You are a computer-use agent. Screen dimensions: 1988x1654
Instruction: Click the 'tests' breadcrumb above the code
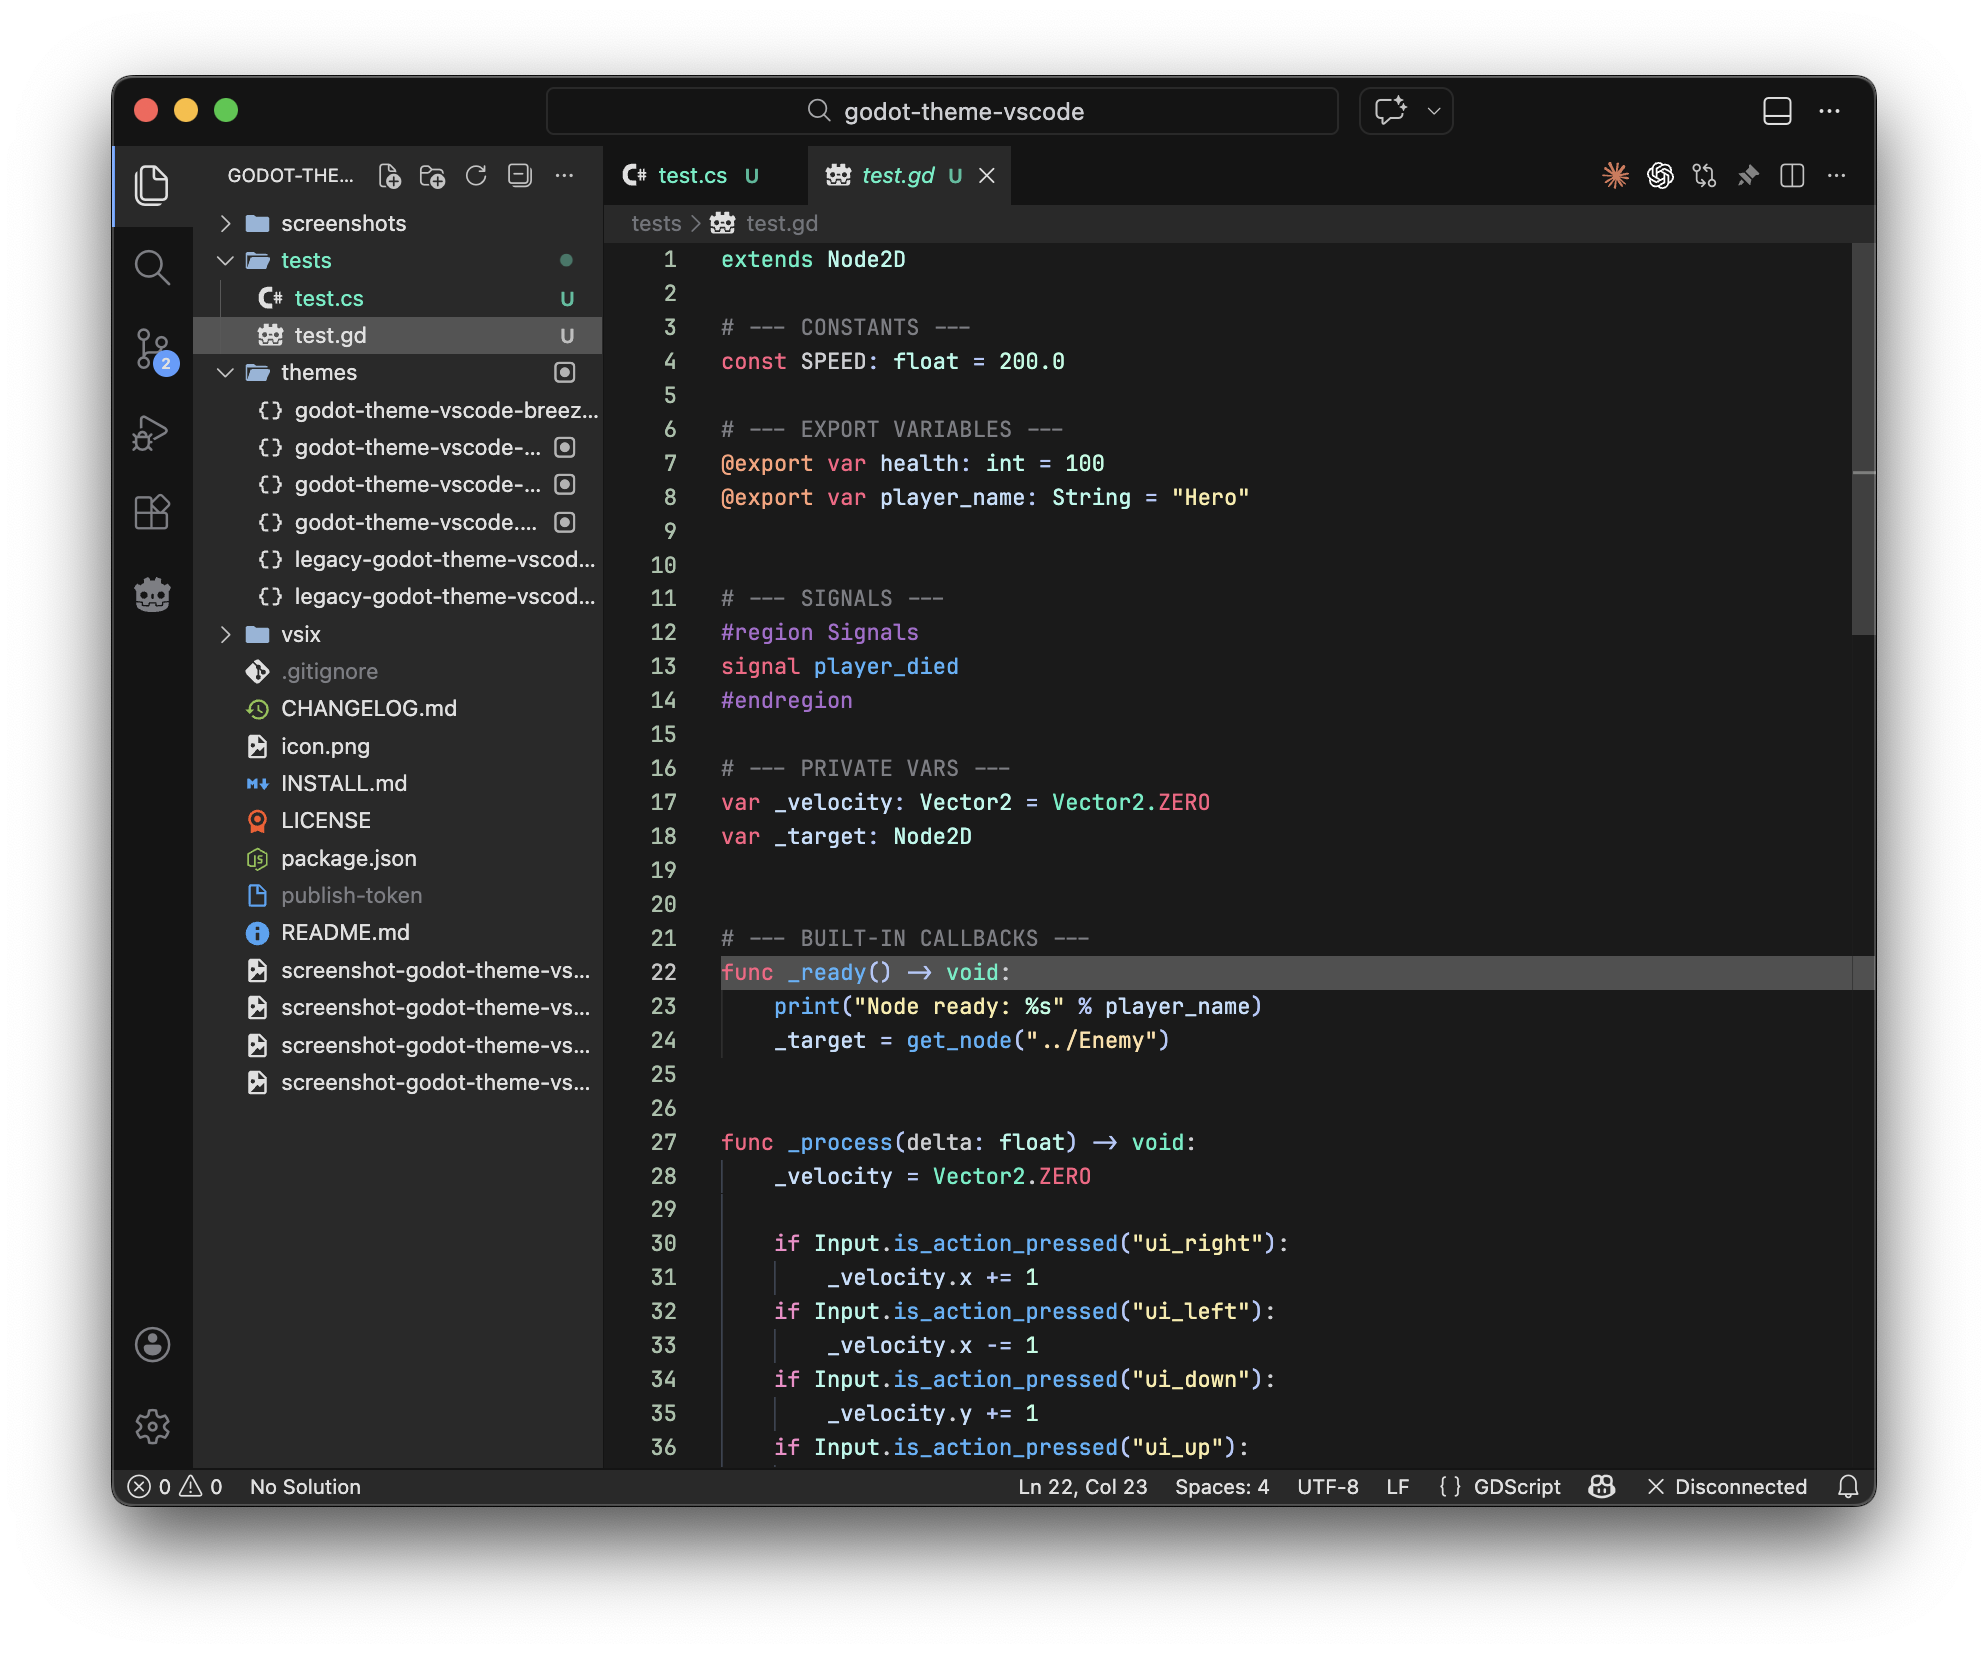click(656, 223)
